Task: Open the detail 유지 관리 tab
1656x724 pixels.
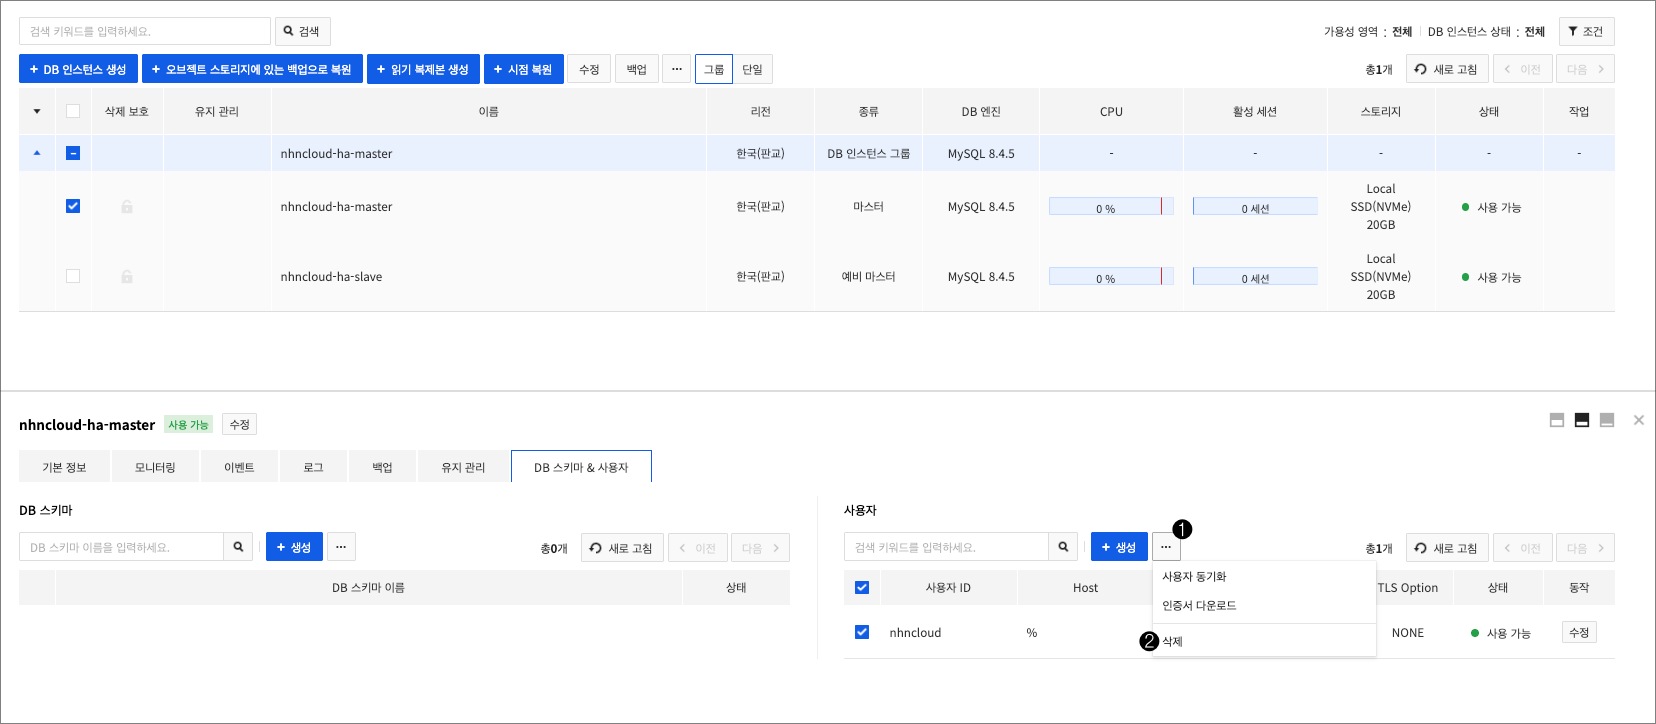Action: [x=463, y=467]
